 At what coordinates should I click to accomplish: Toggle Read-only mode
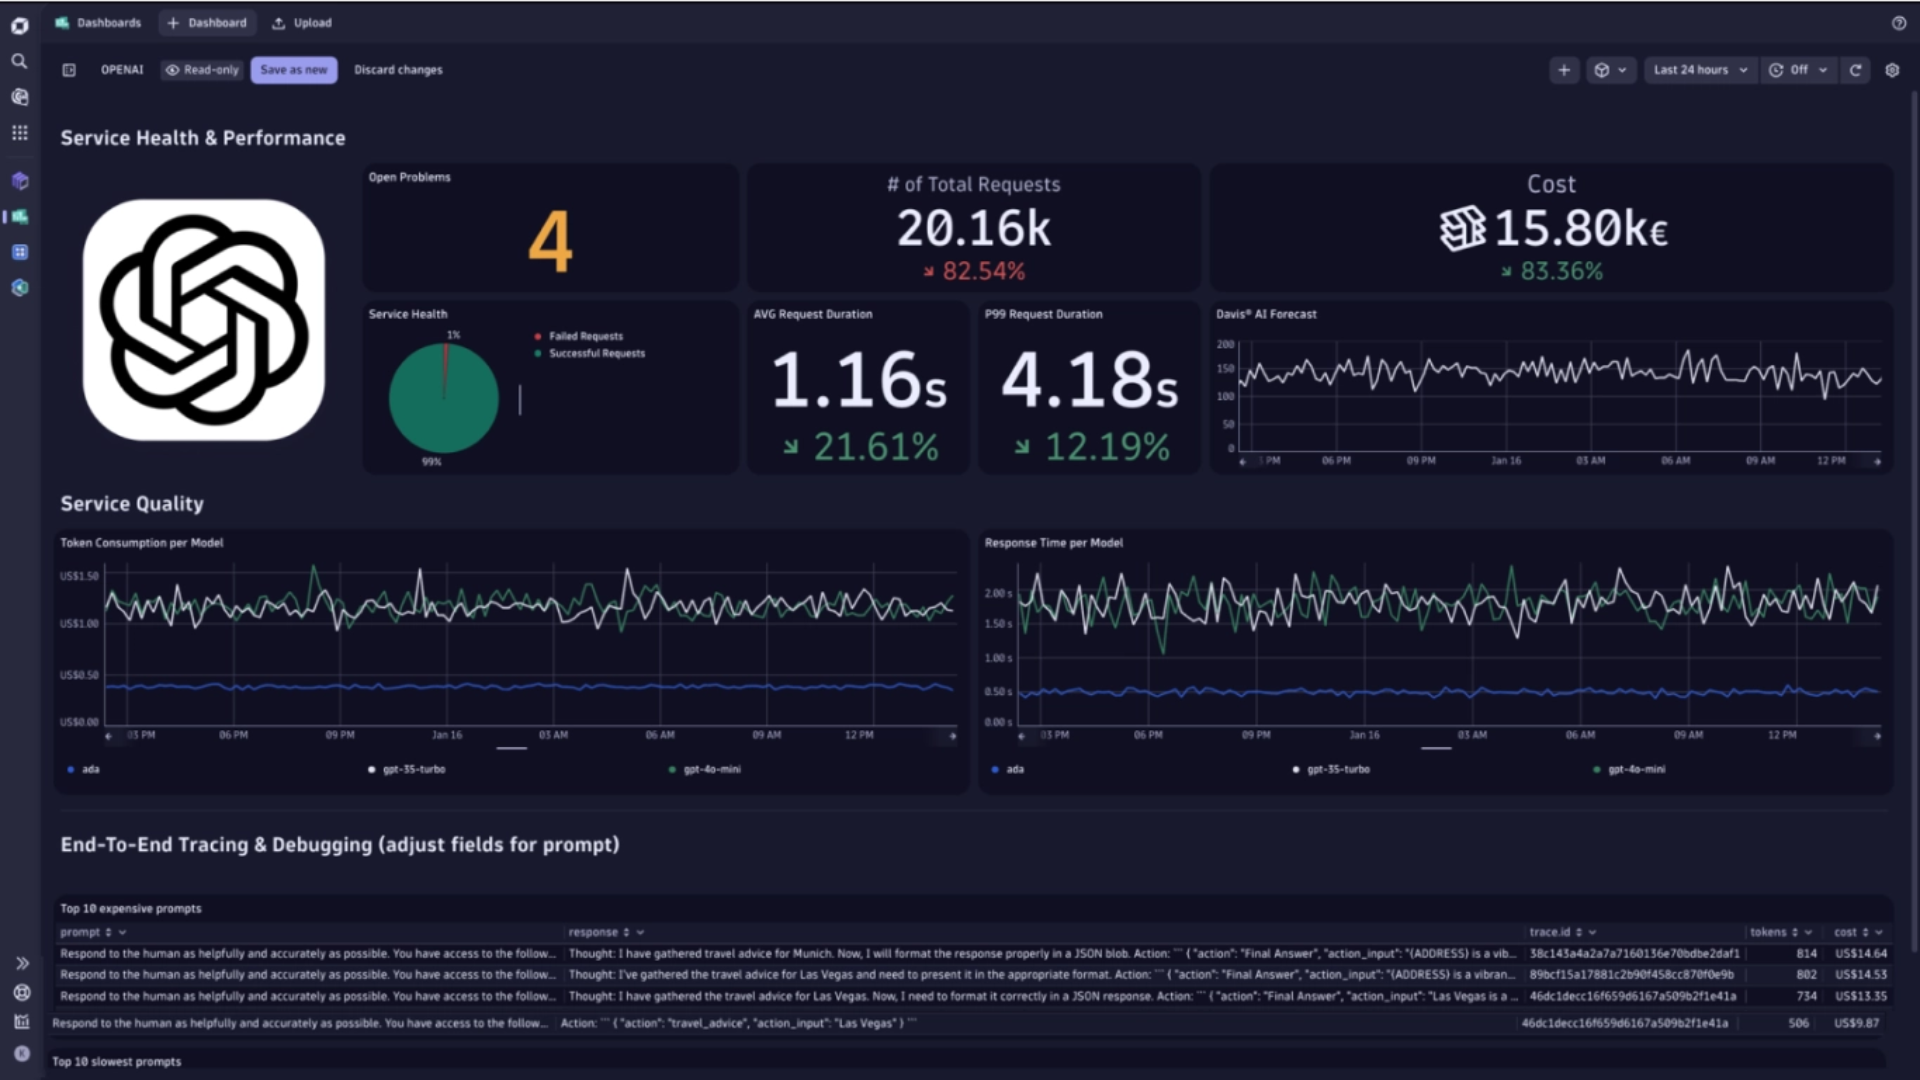tap(201, 70)
